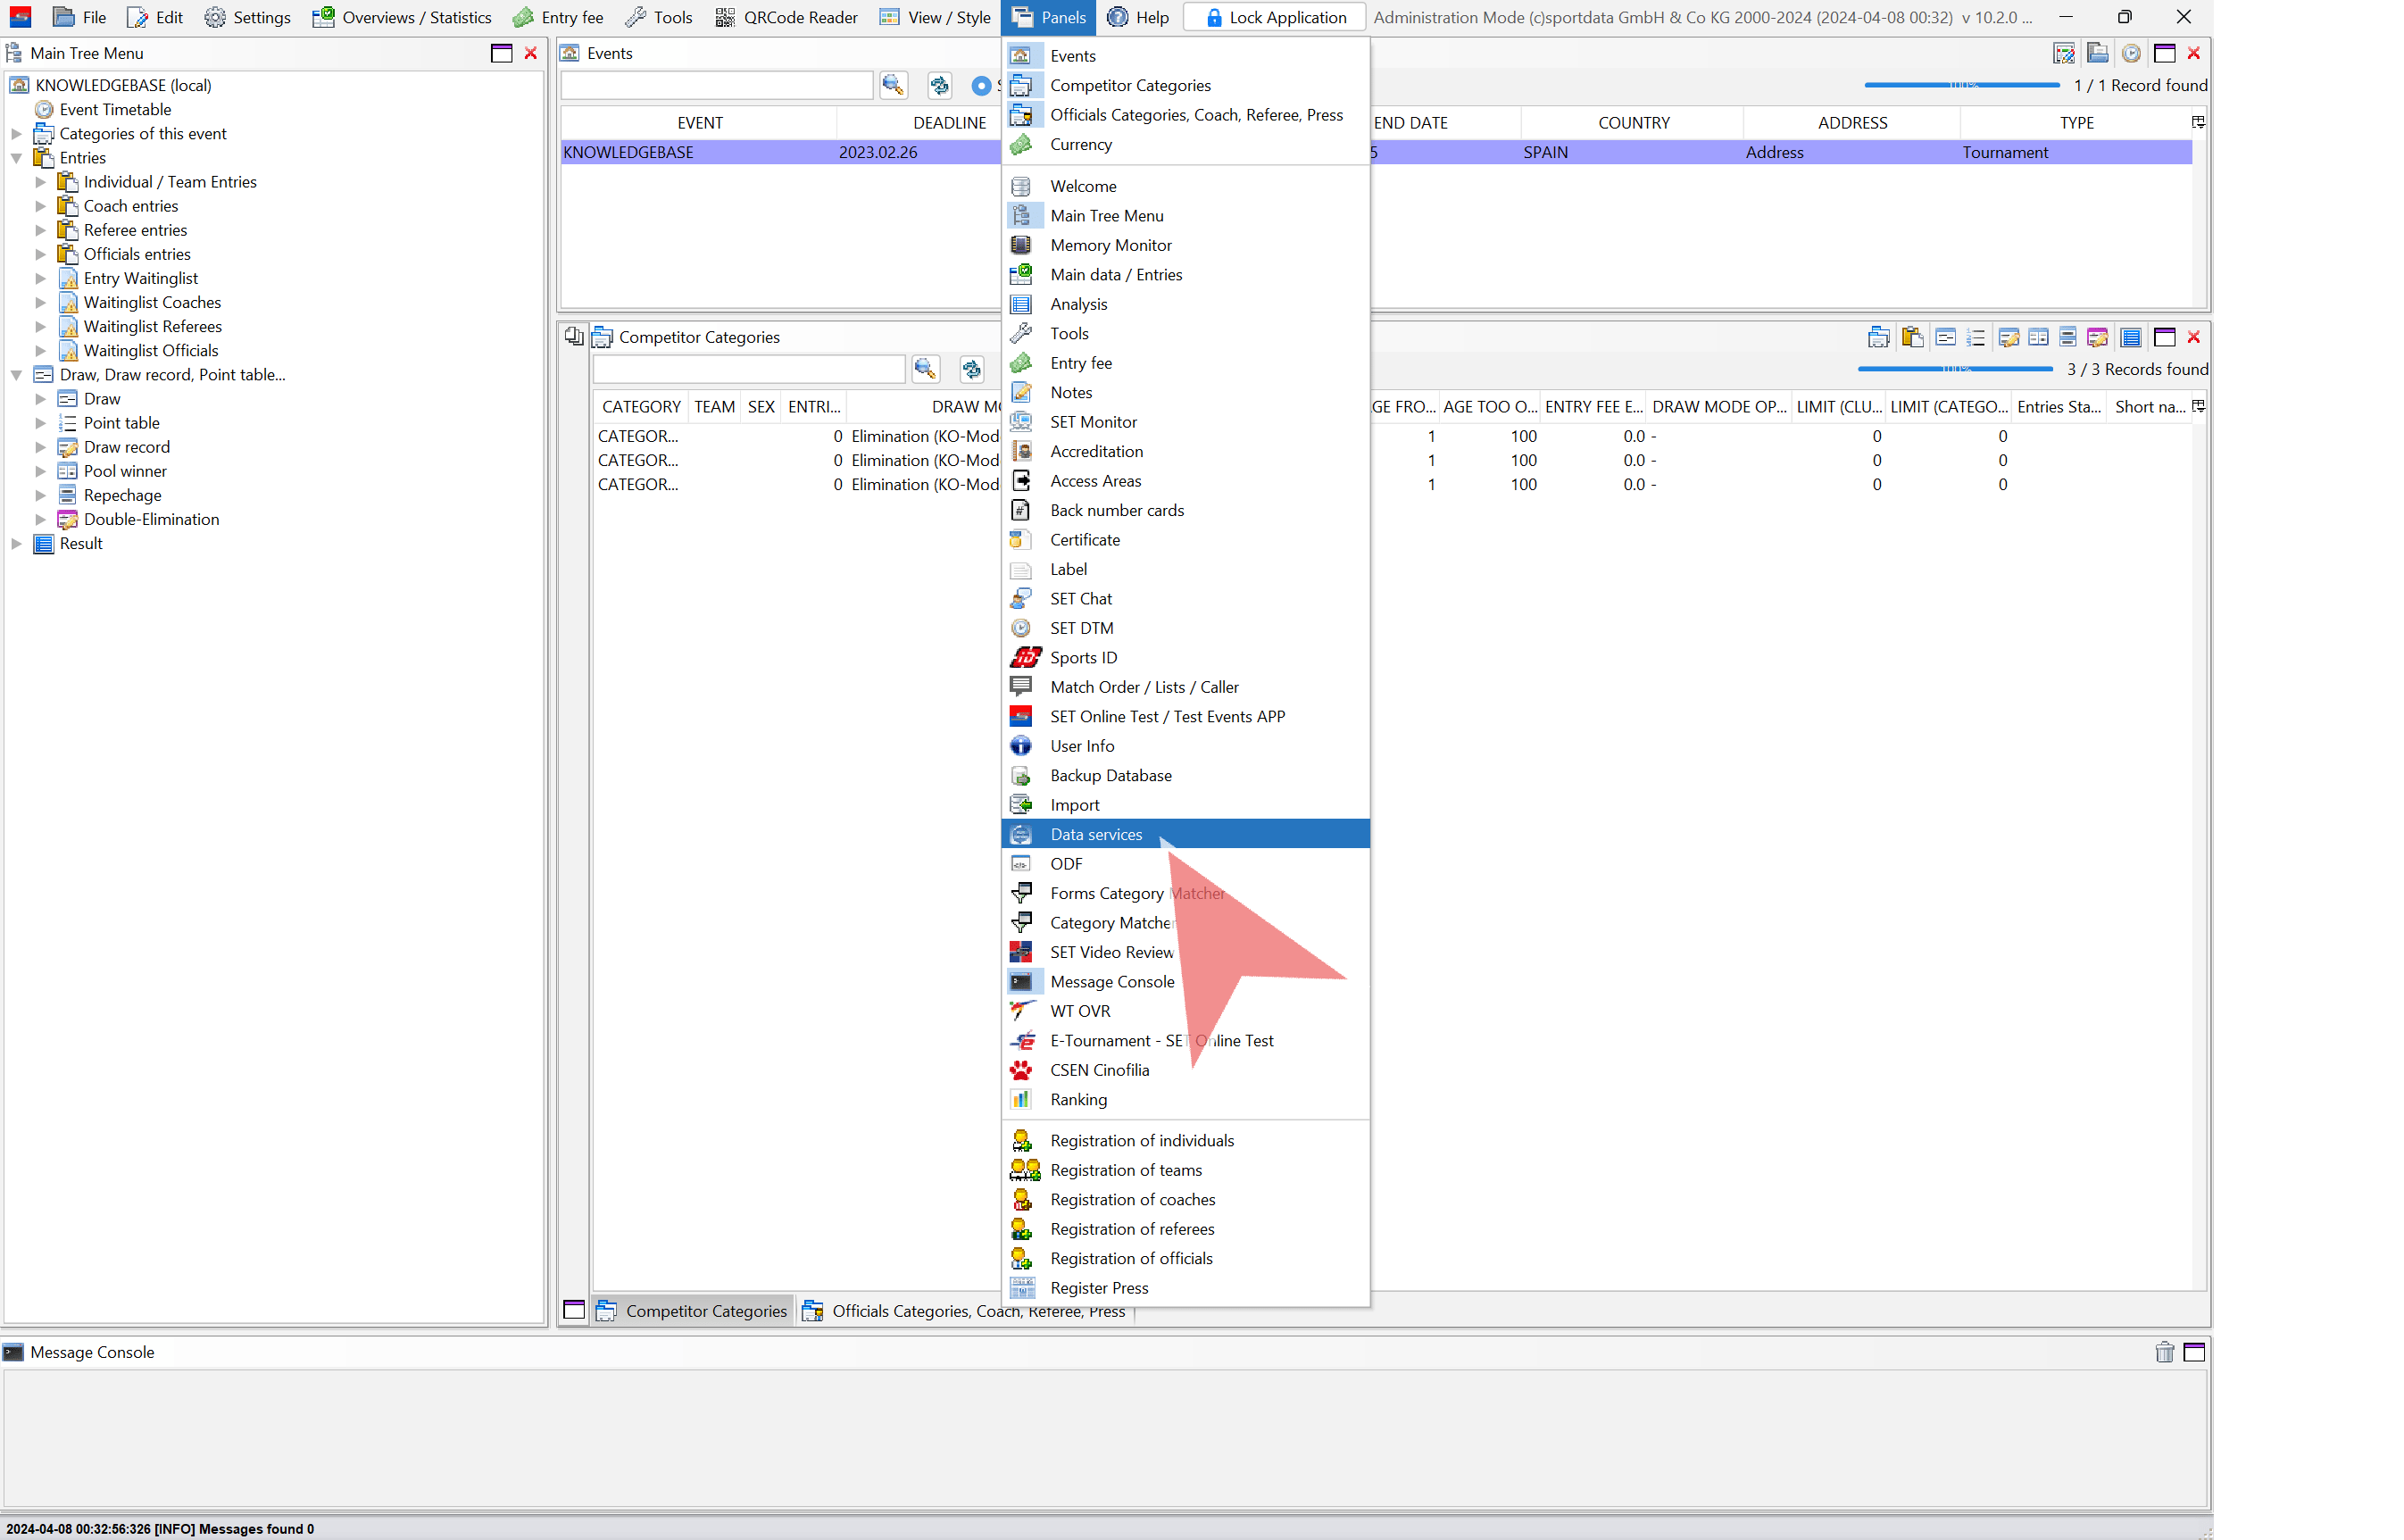This screenshot has width=2404, height=1540.
Task: Click the clock timetable icon in Events toolbar
Action: tap(2131, 53)
